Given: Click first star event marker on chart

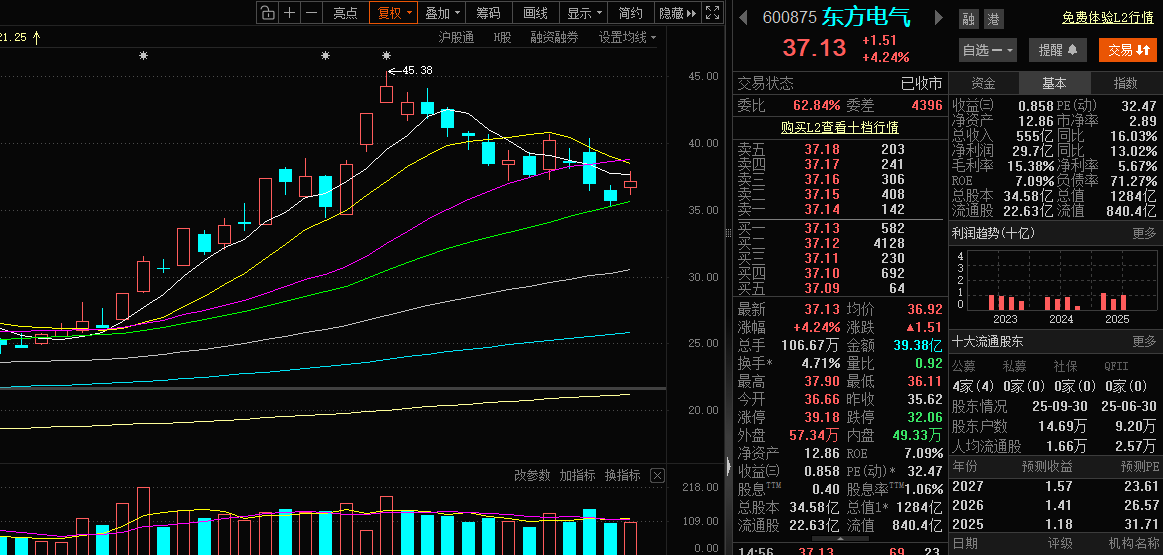Looking at the screenshot, I should [x=144, y=56].
